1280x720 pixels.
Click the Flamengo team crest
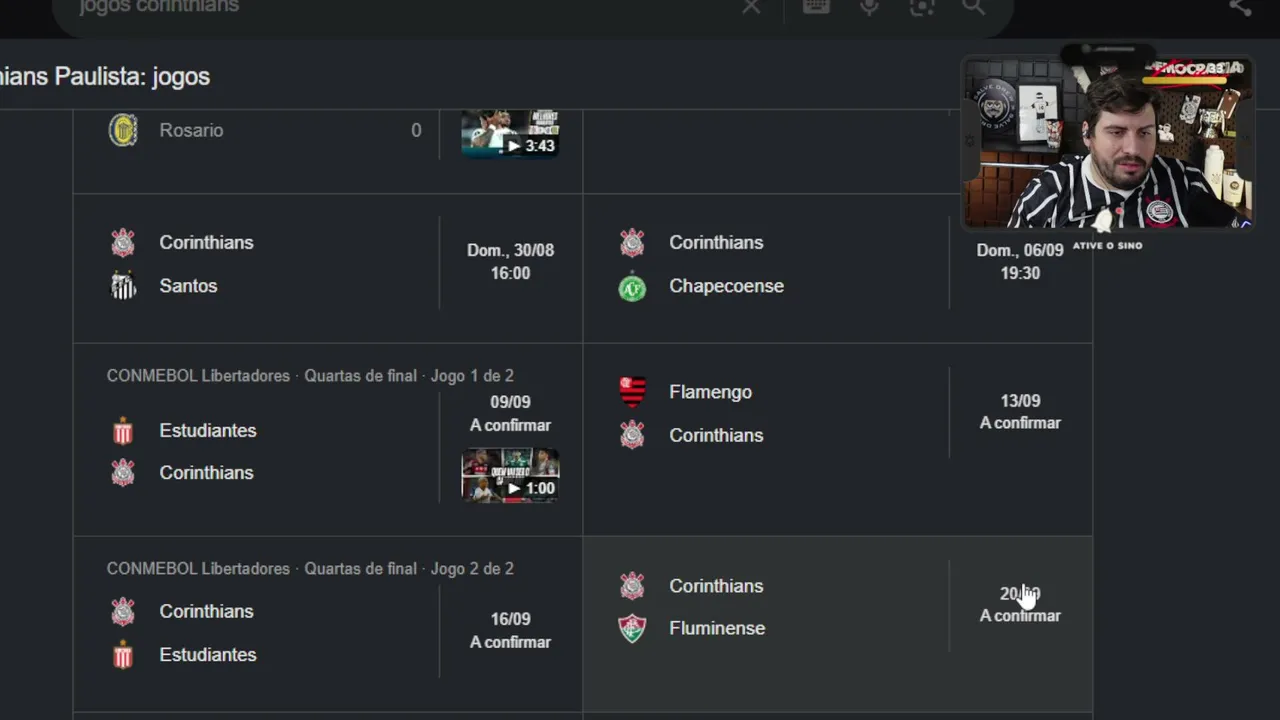coord(632,392)
